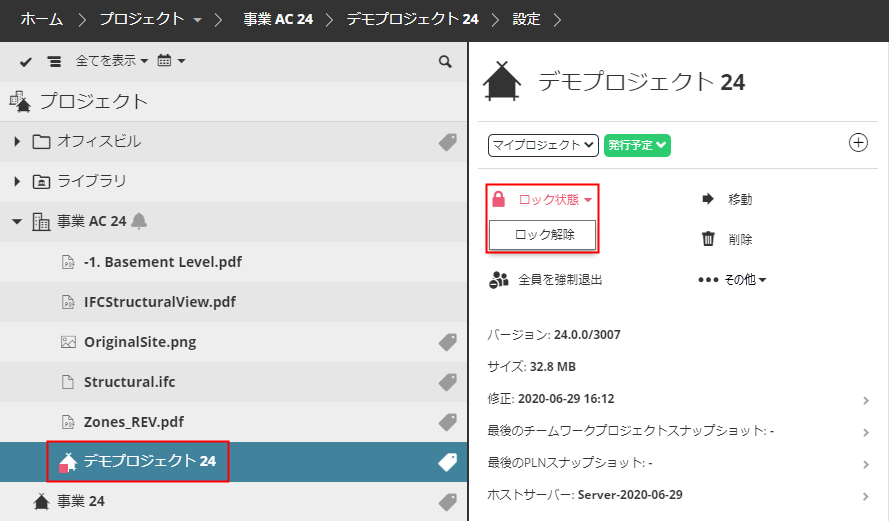
Task: Click the circled plus add icon
Action: click(x=858, y=143)
